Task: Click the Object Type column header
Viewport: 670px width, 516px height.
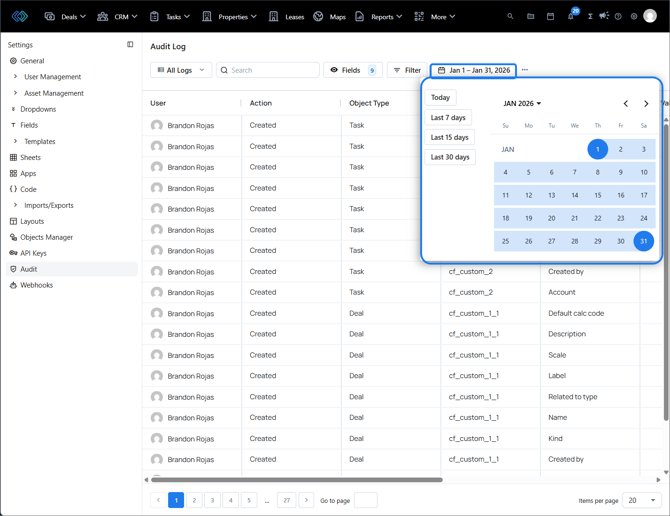Action: point(369,103)
